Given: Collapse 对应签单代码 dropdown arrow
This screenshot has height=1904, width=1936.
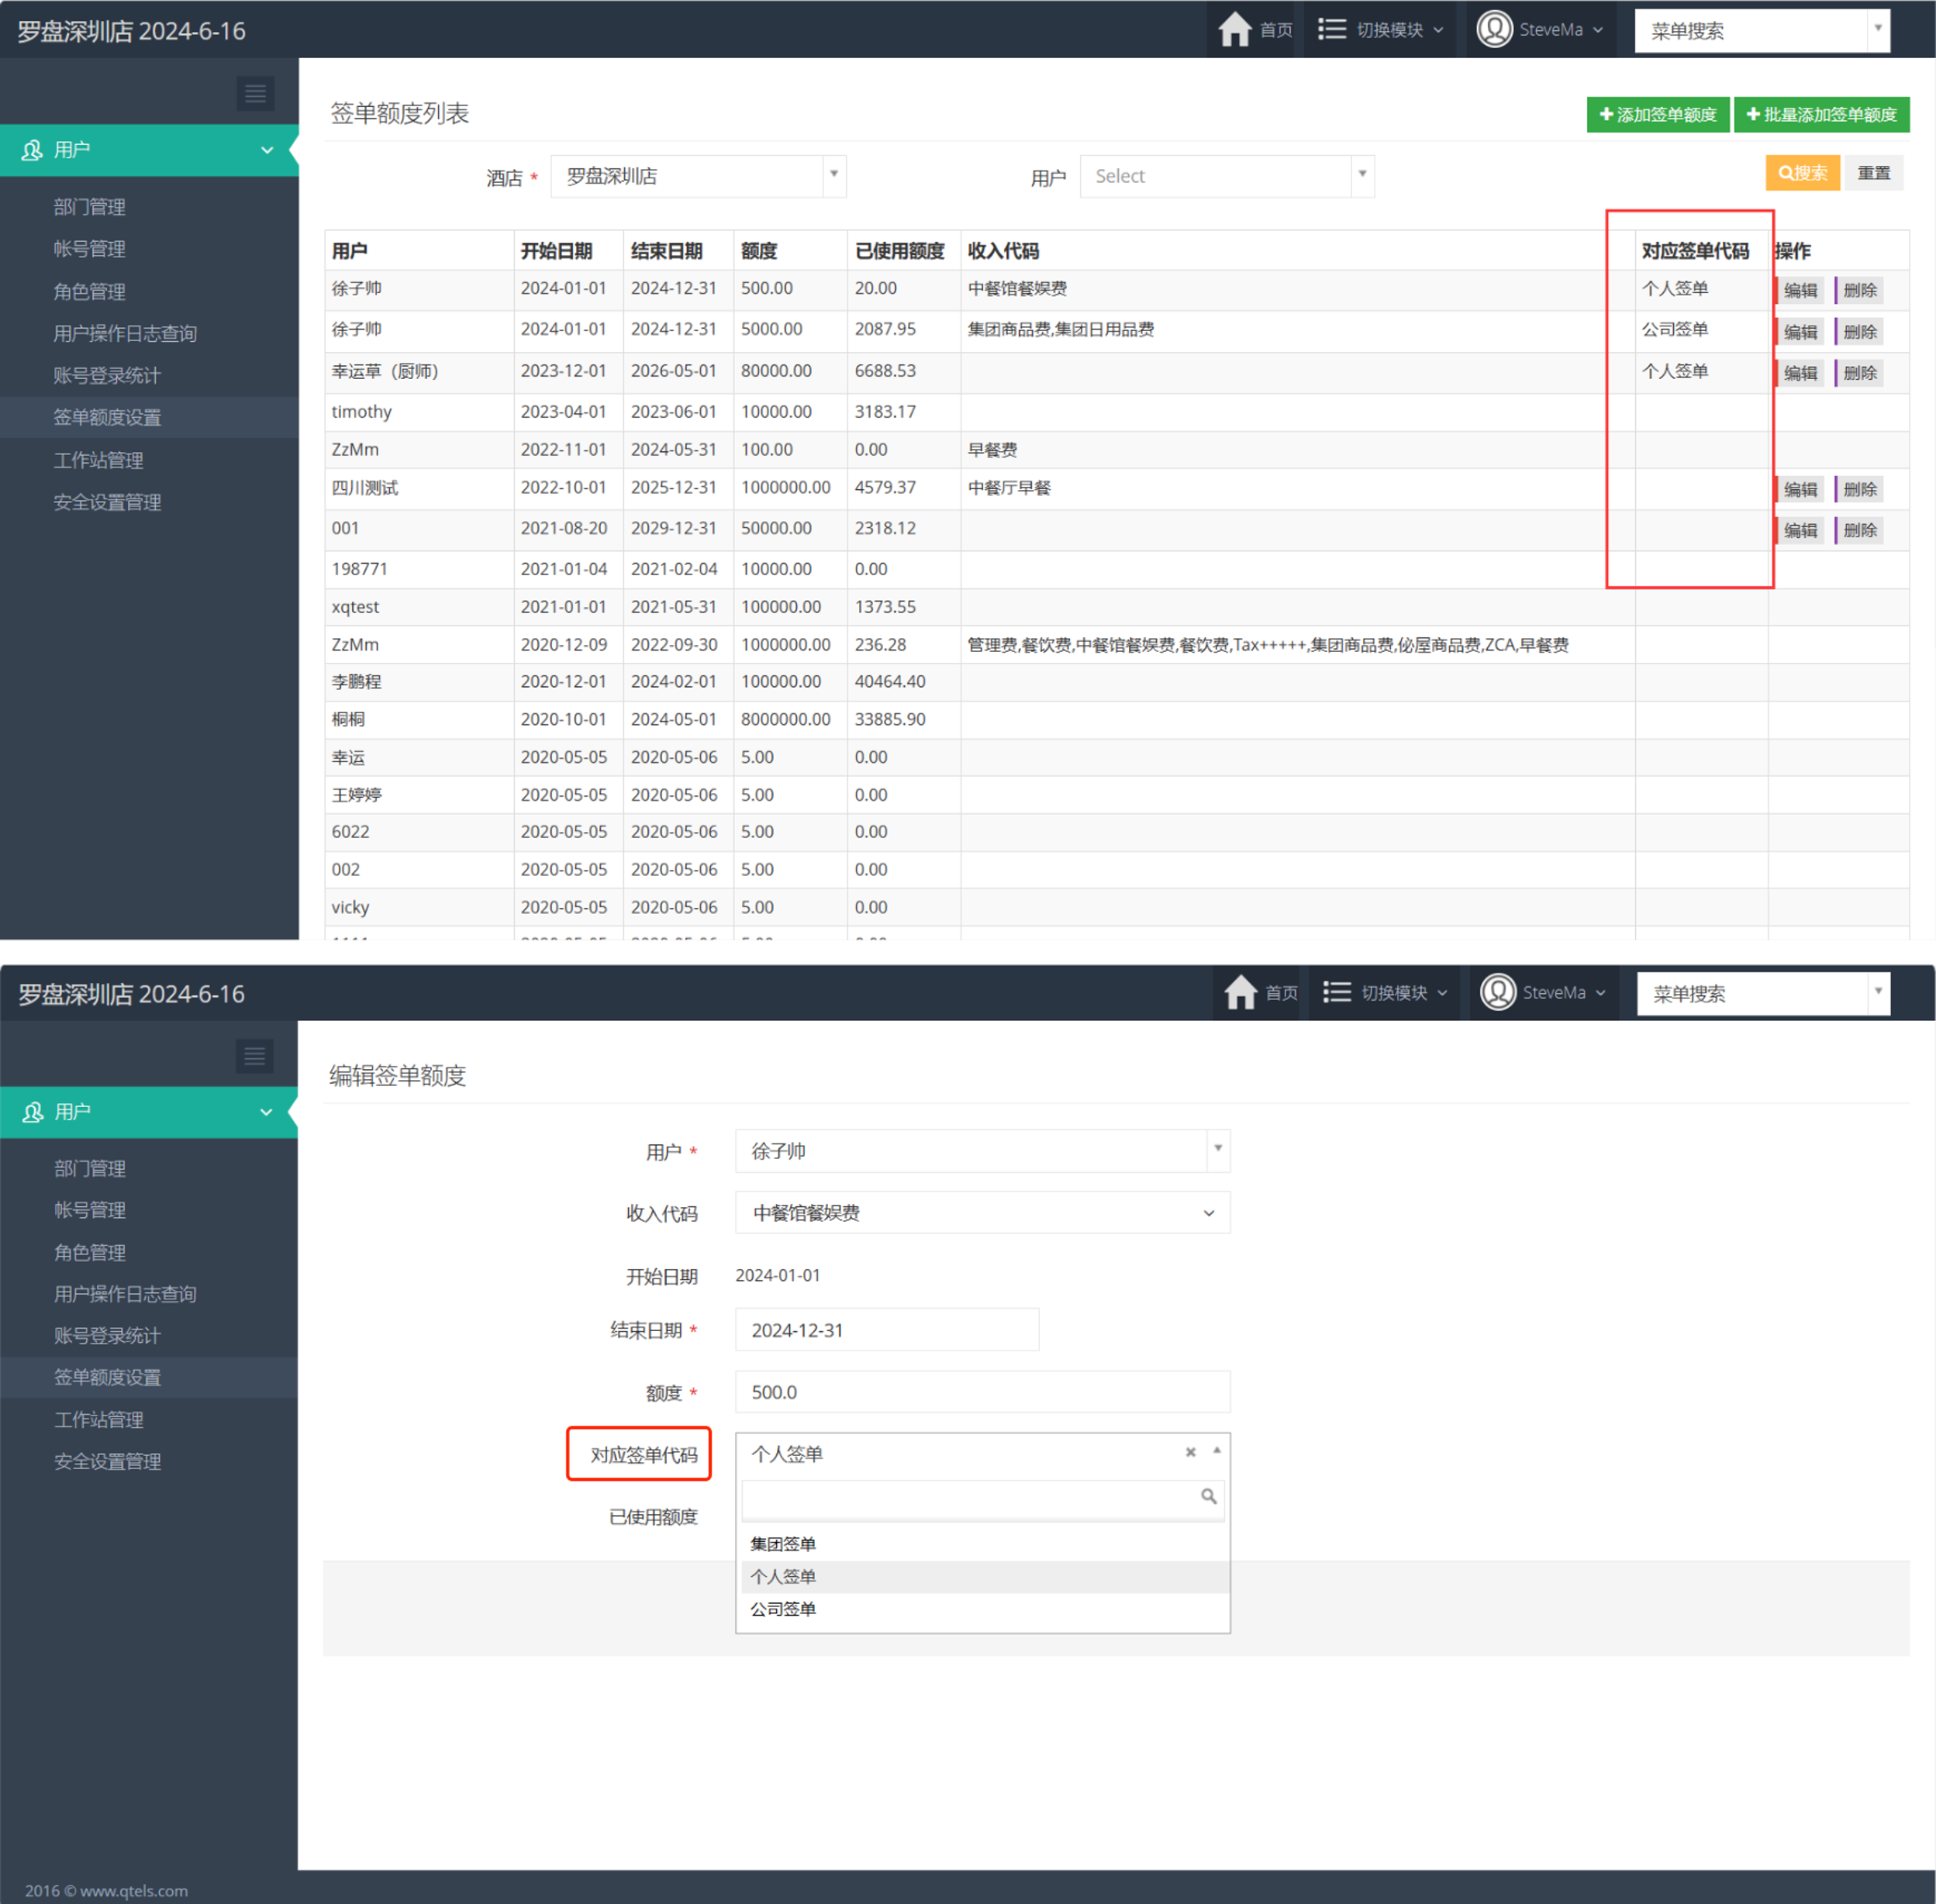Looking at the screenshot, I should click(x=1217, y=1451).
